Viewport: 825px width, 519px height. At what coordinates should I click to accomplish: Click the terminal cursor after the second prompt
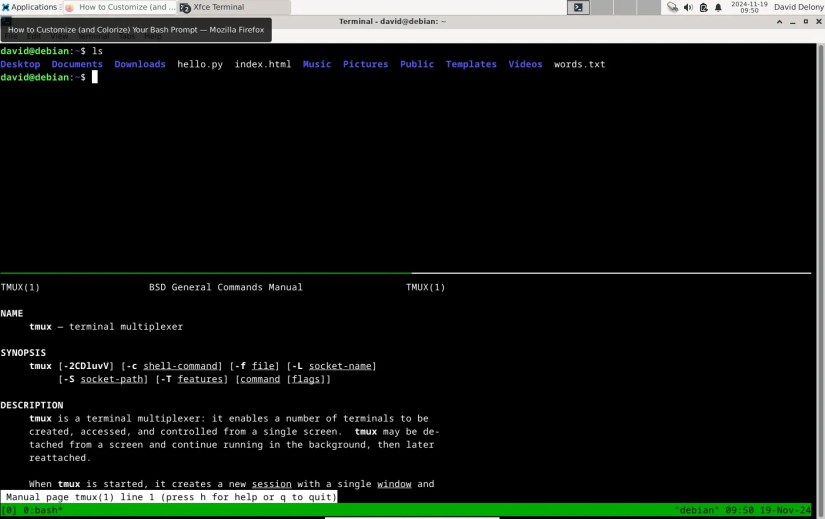[95, 77]
